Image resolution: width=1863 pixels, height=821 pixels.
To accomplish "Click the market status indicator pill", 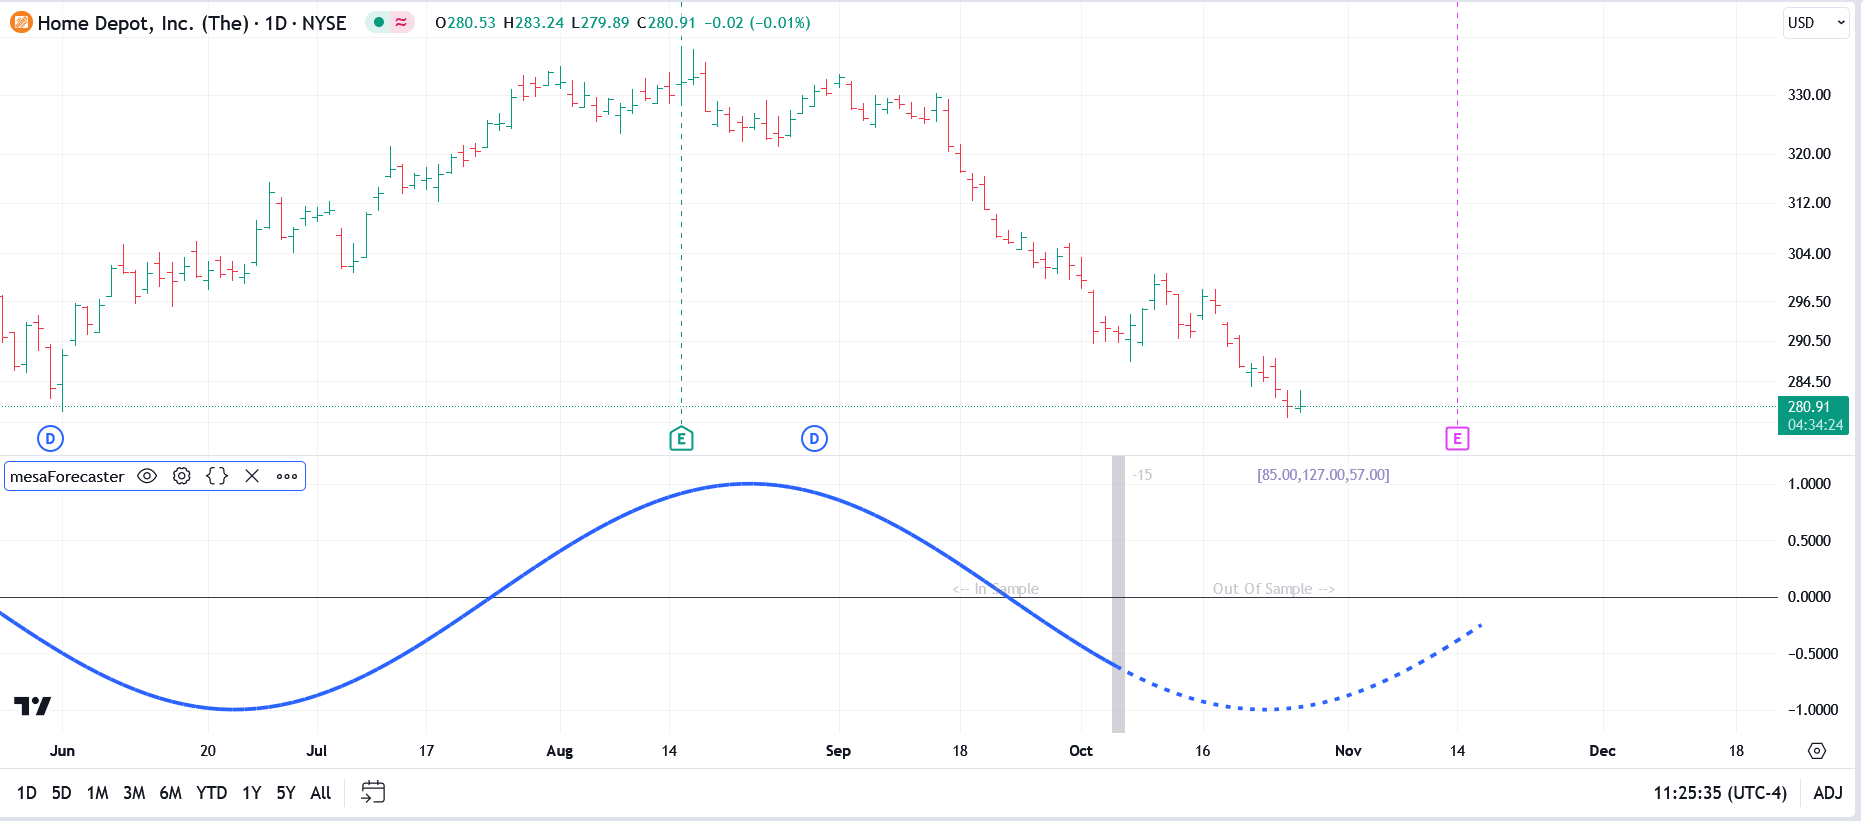I will click(390, 22).
